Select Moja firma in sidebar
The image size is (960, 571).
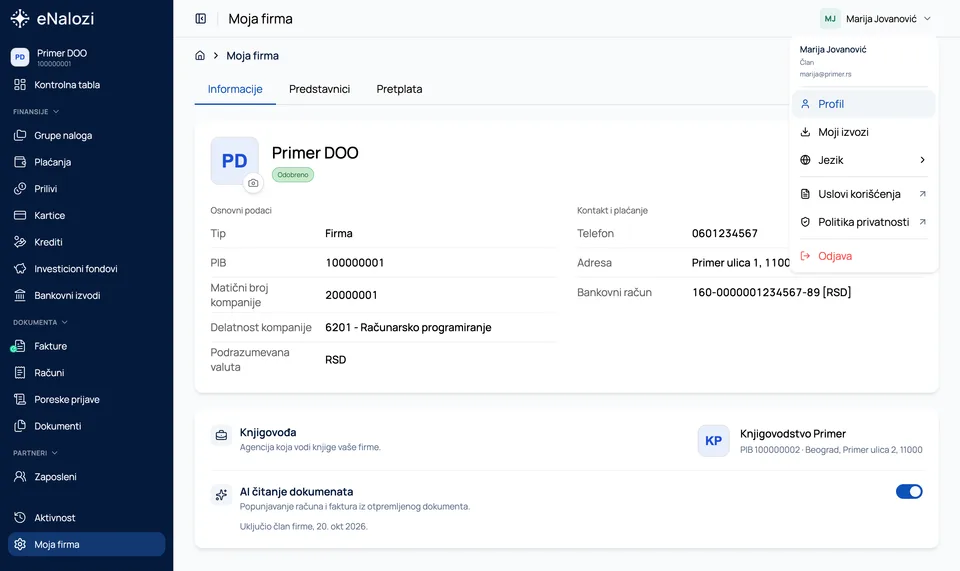click(86, 544)
